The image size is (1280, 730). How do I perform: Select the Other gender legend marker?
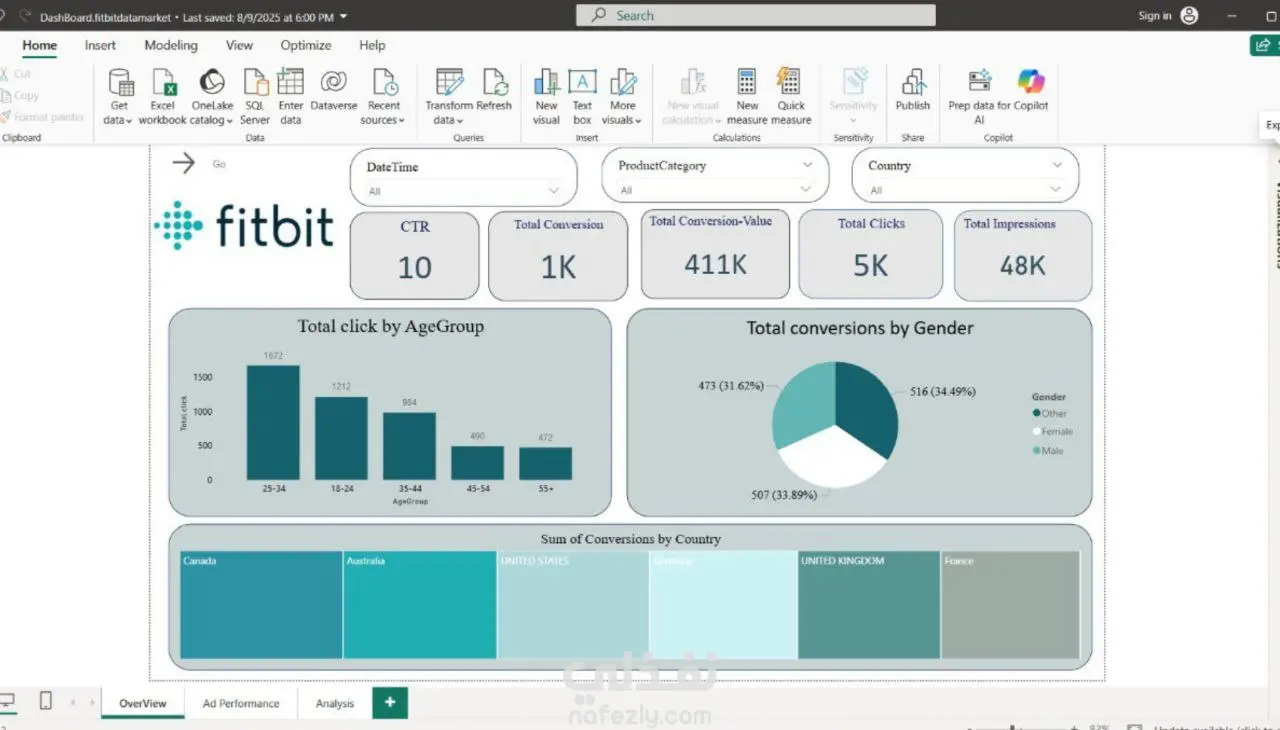1037,413
